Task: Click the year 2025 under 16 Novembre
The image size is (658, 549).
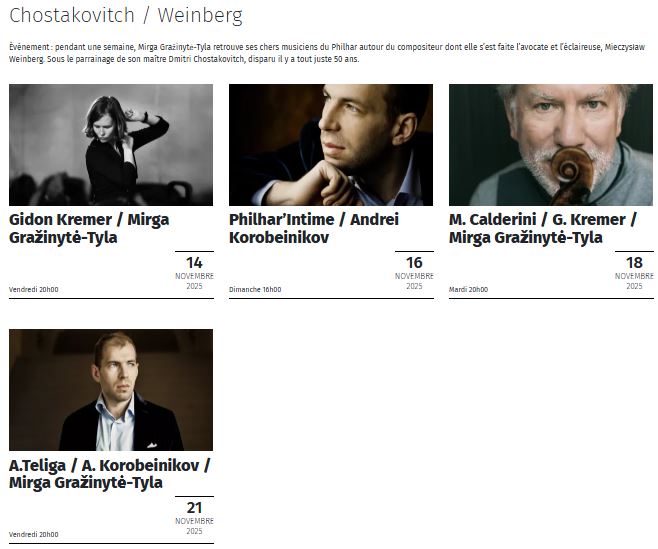Action: click(x=414, y=286)
